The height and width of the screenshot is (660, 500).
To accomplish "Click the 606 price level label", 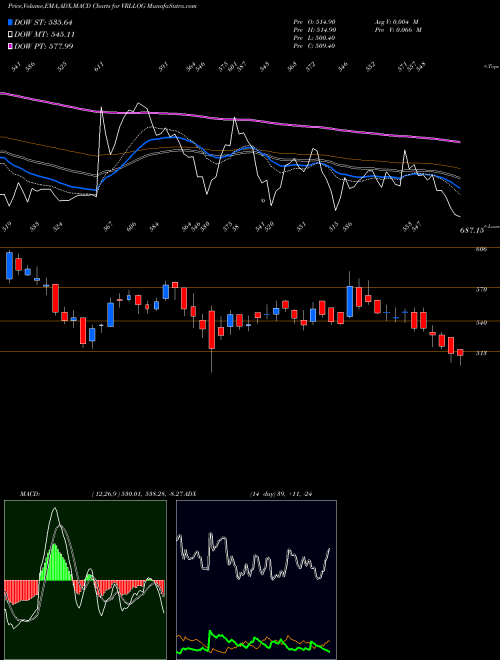I will pos(481,249).
